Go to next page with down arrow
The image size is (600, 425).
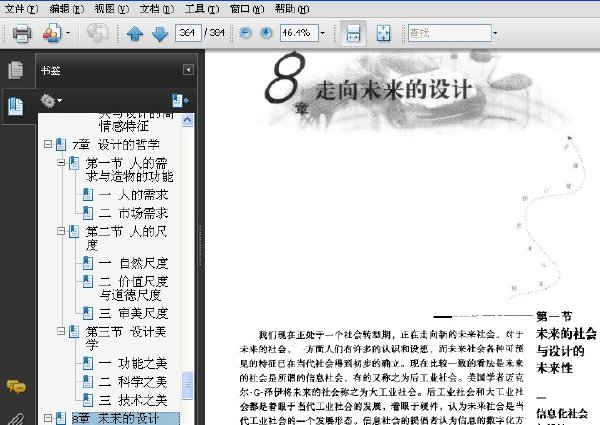[160, 34]
